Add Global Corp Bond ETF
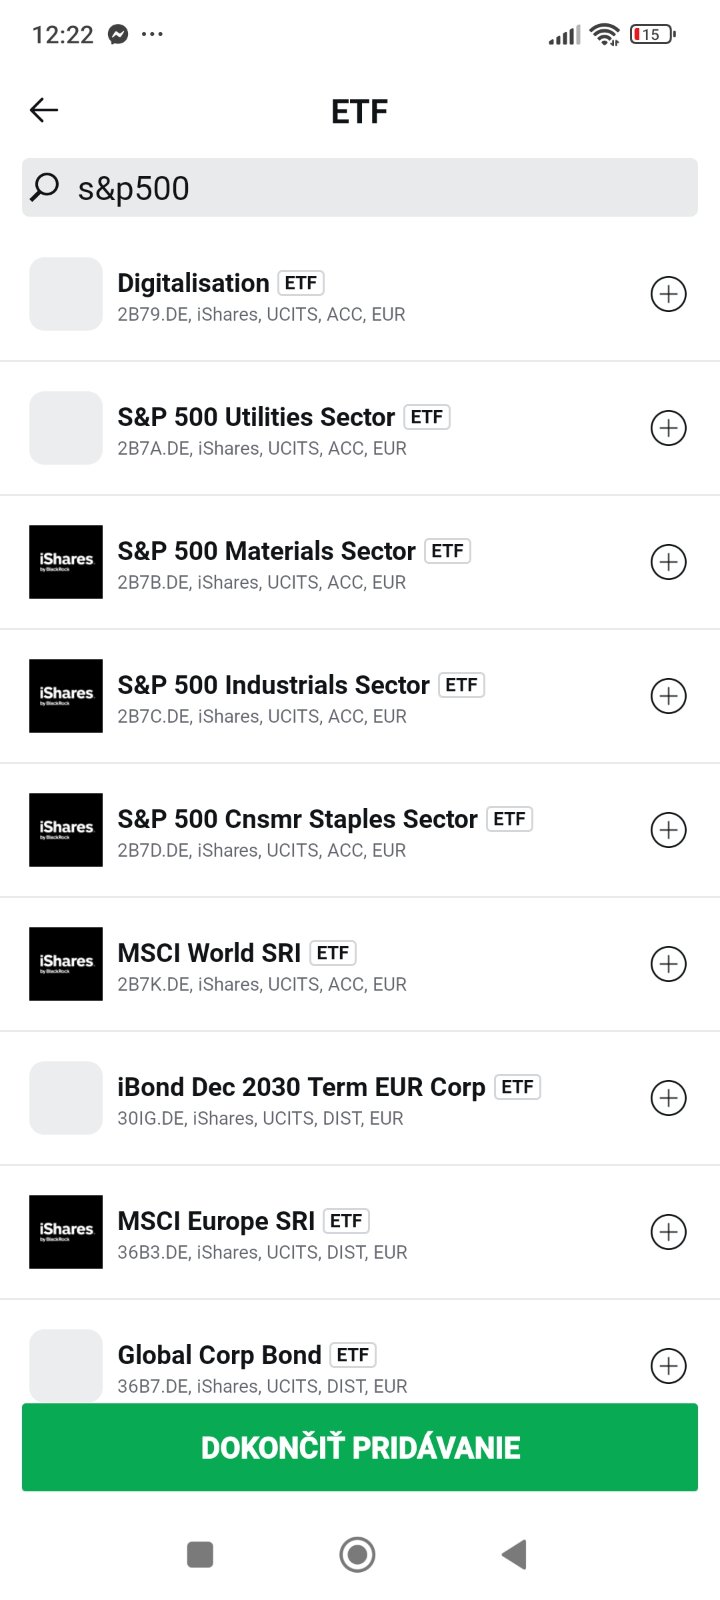 click(x=668, y=1366)
